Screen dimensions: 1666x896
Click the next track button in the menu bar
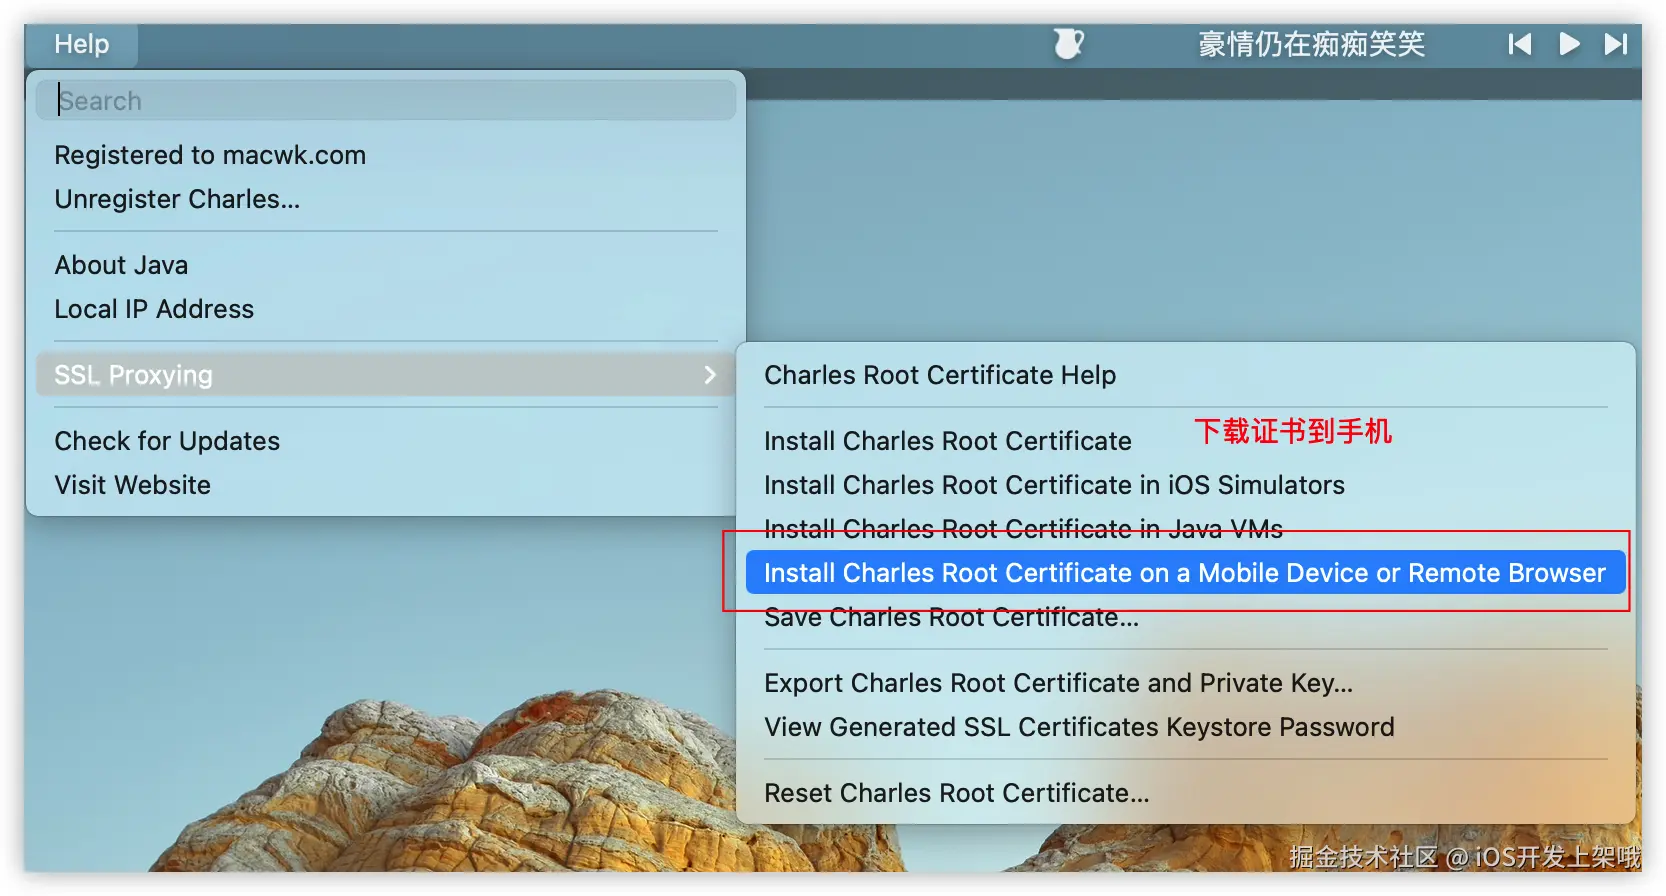1616,44
